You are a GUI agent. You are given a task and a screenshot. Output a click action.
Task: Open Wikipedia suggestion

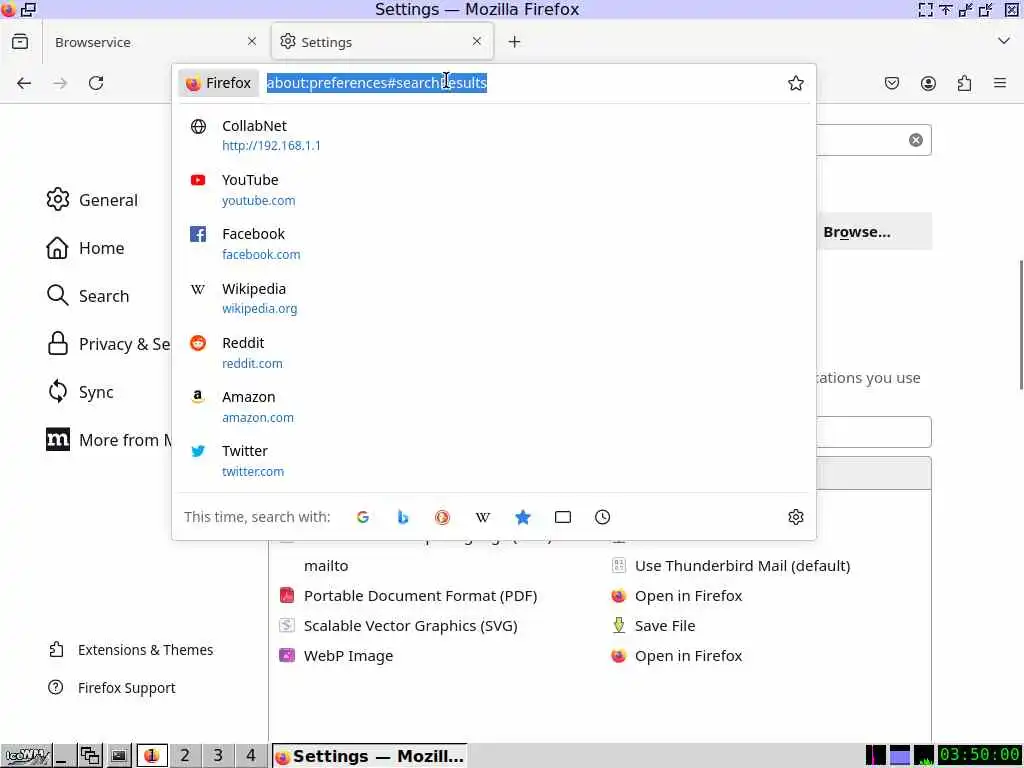coord(494,298)
